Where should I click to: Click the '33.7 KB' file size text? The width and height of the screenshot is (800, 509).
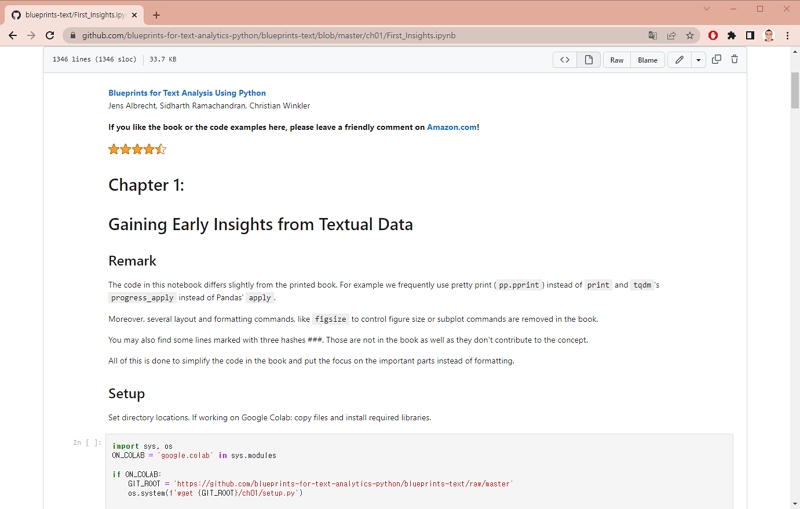163,59
